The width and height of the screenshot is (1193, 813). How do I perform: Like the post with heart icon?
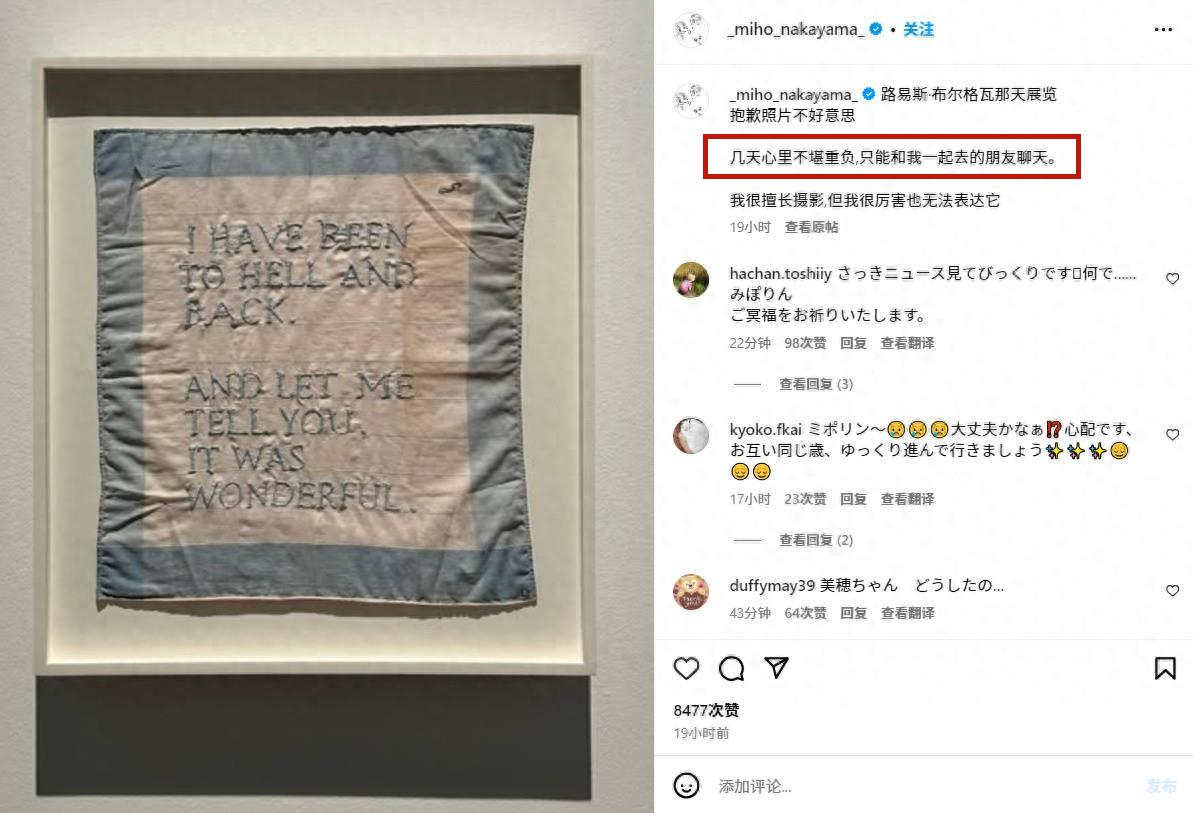pyautogui.click(x=686, y=669)
